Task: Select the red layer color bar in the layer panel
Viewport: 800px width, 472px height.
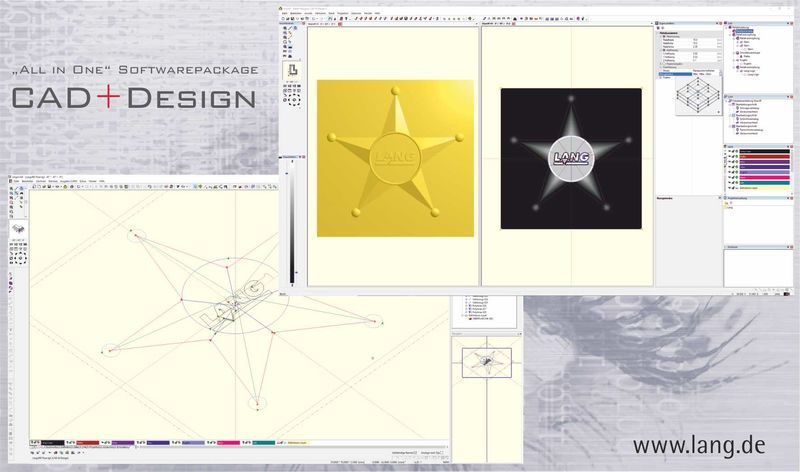Action: click(765, 156)
